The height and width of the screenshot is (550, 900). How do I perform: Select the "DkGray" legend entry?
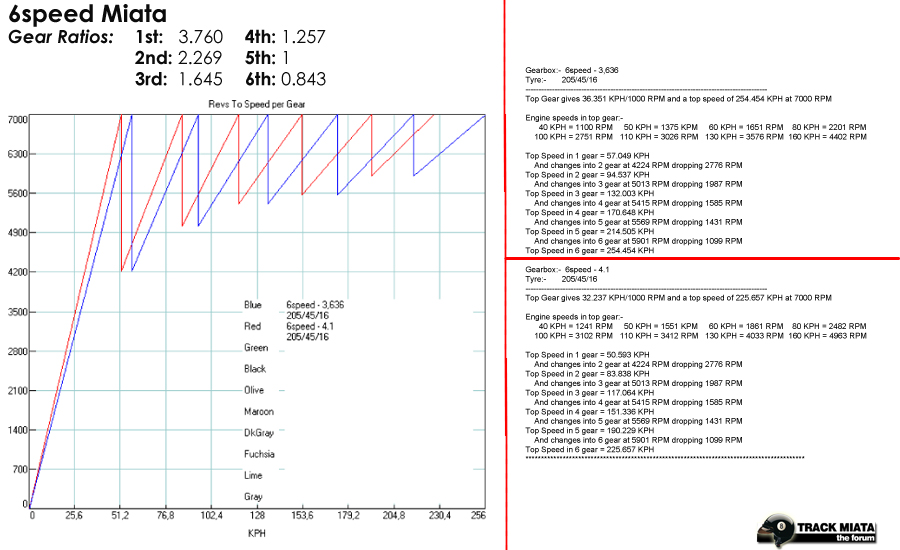pos(259,433)
